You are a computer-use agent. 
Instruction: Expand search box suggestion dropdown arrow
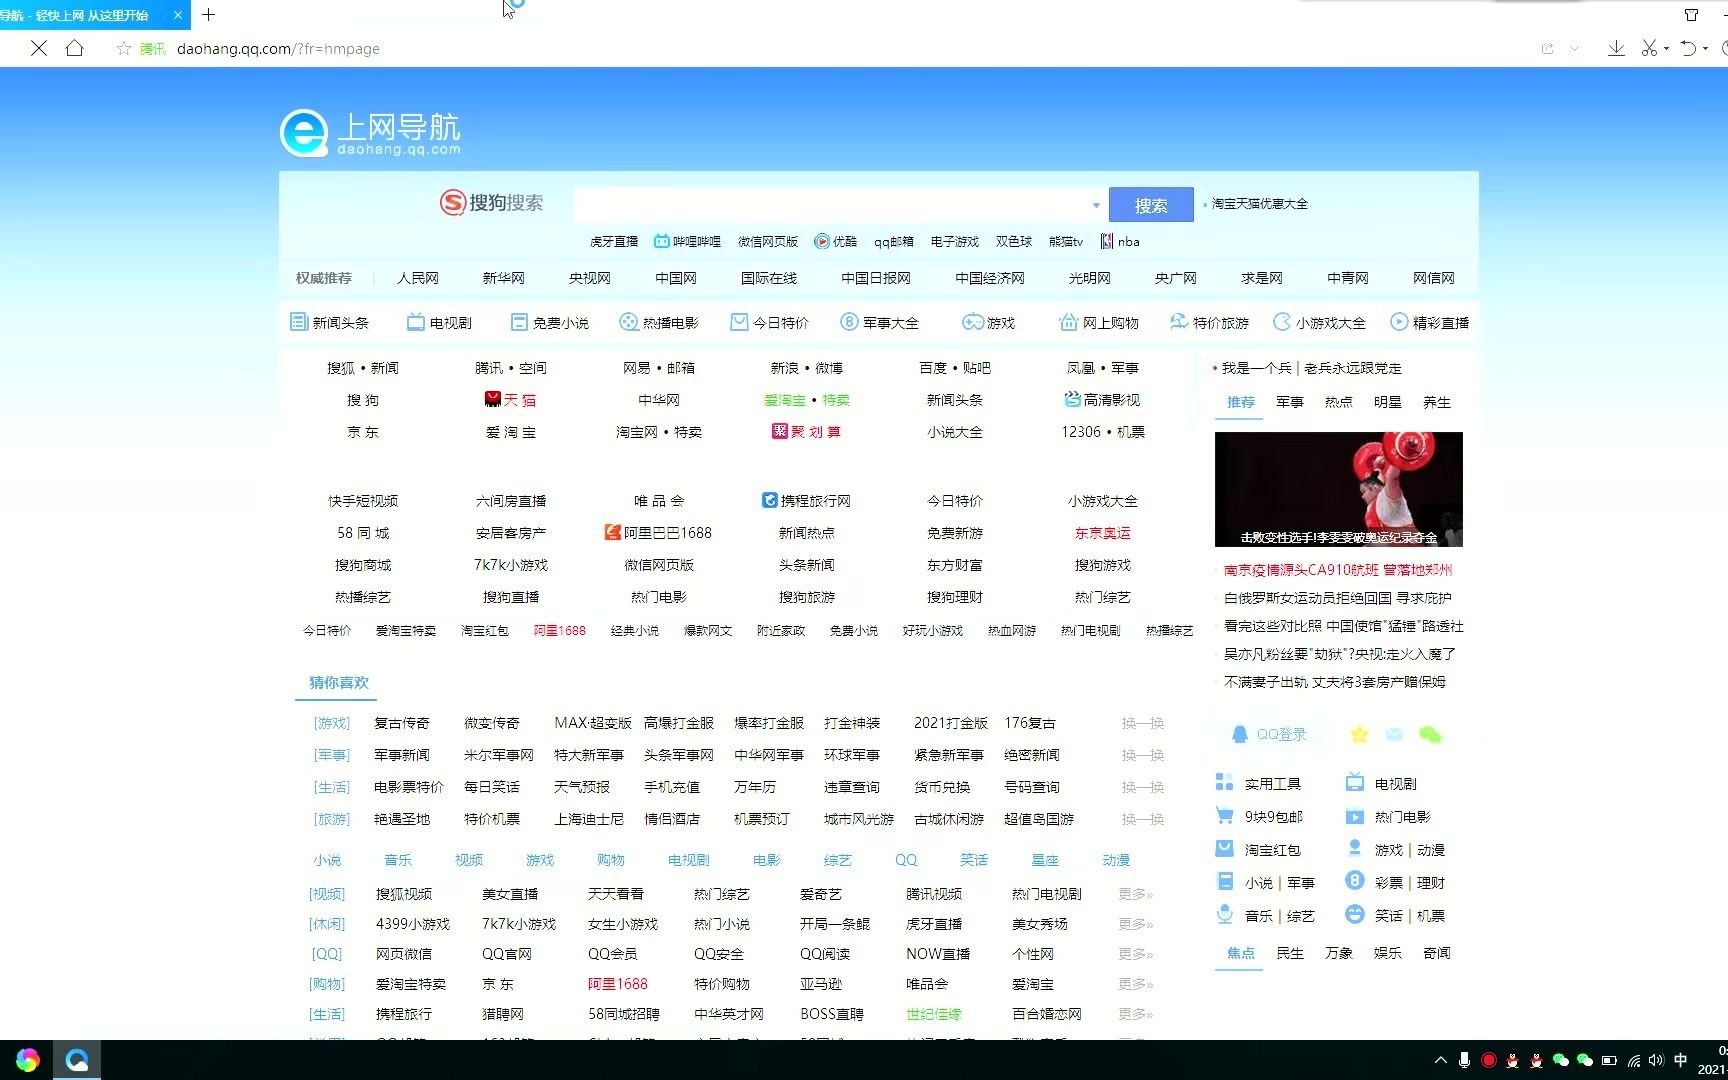(1096, 205)
